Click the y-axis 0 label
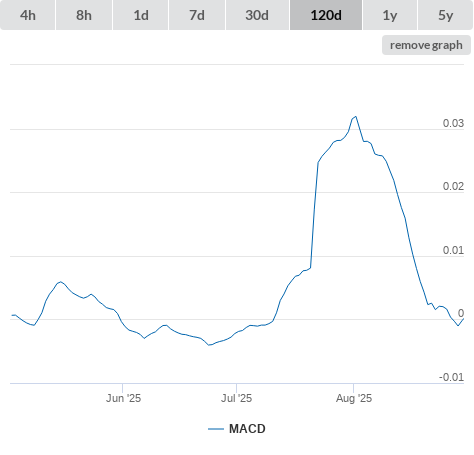 coord(461,313)
